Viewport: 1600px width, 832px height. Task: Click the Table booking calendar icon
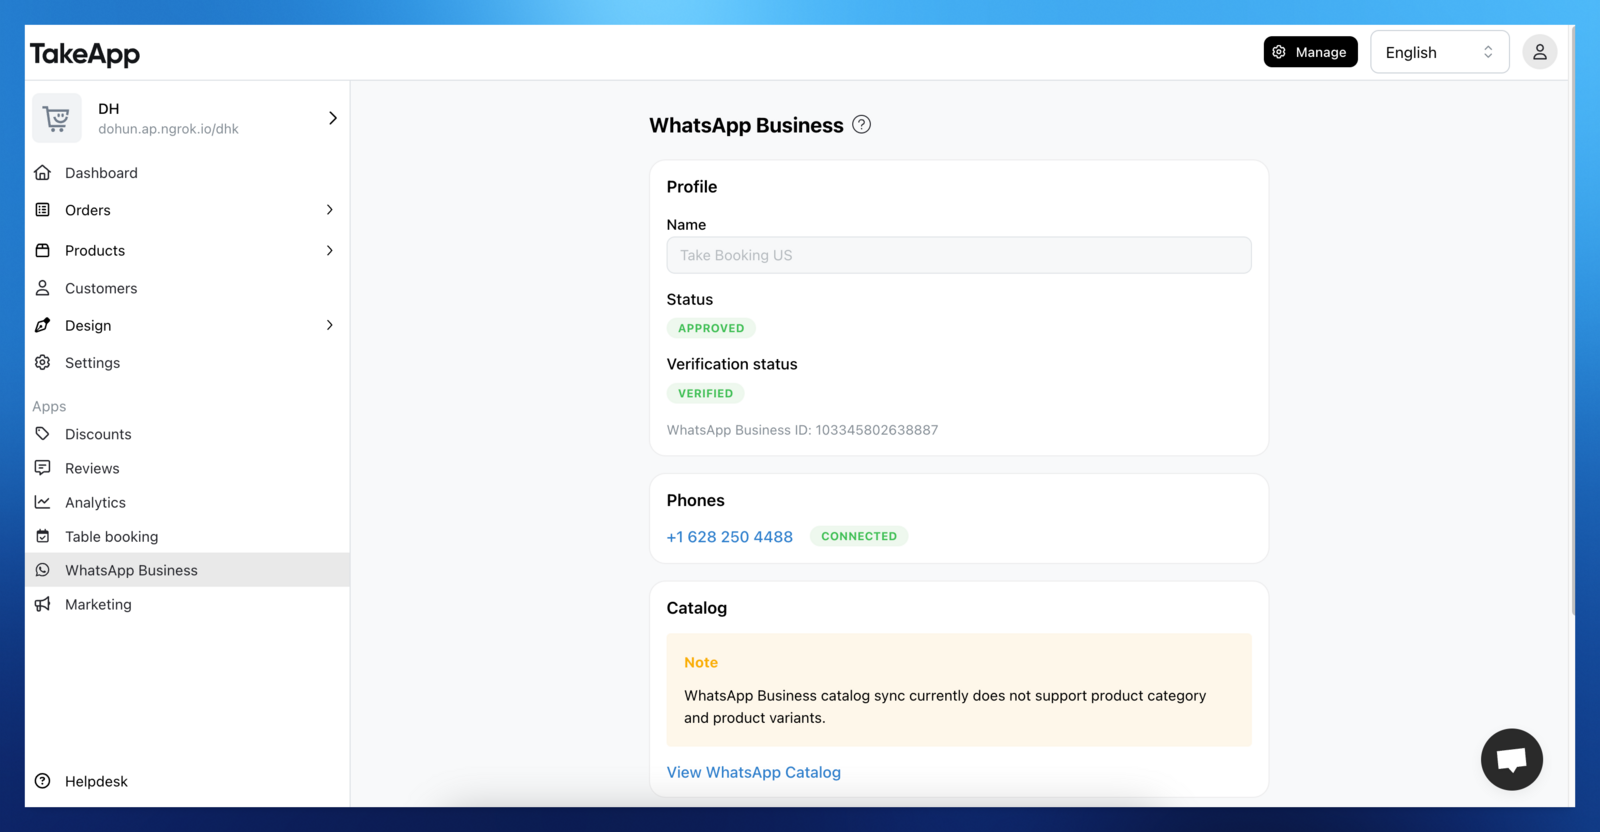(42, 536)
